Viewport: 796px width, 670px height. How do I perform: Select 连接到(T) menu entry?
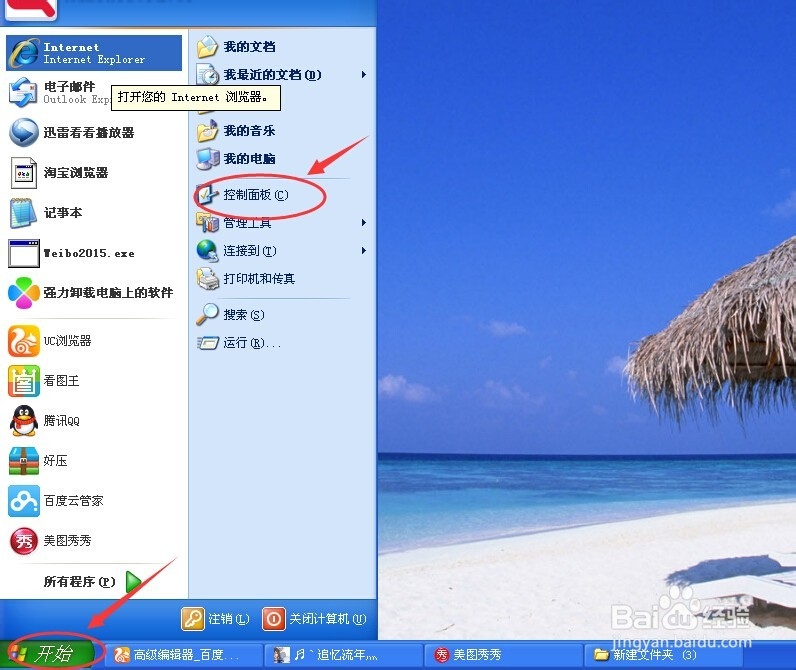pyautogui.click(x=282, y=250)
